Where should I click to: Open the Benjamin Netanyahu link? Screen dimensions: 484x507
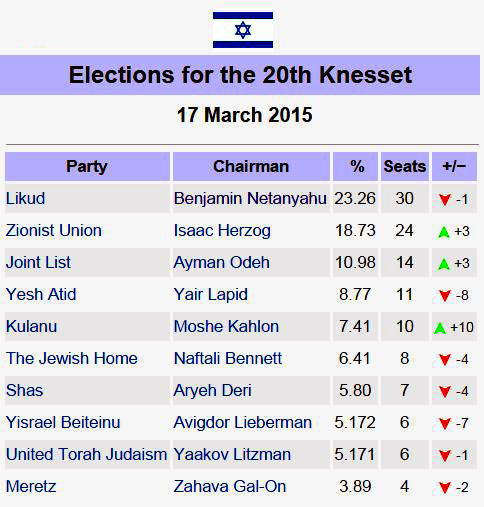pos(250,199)
